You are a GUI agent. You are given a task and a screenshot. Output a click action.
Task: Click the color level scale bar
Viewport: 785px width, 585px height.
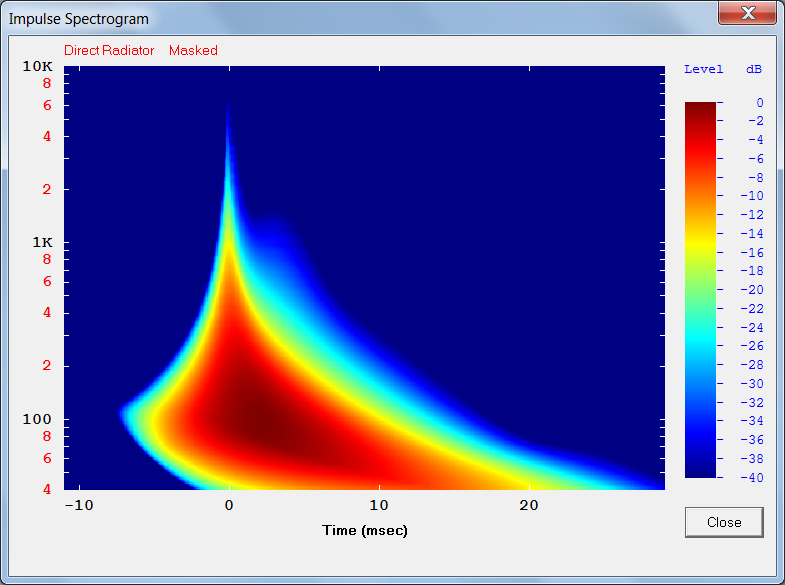pos(700,290)
